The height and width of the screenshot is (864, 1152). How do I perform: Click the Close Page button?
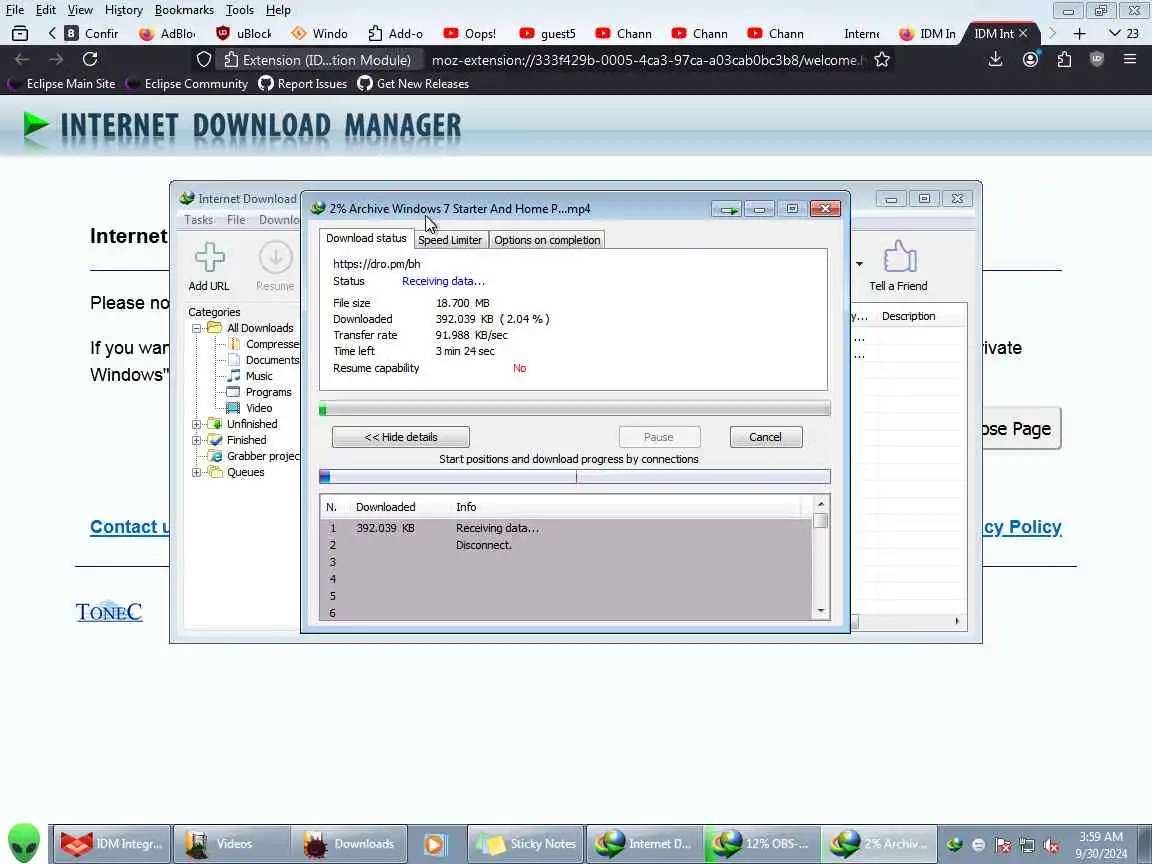tap(1021, 428)
